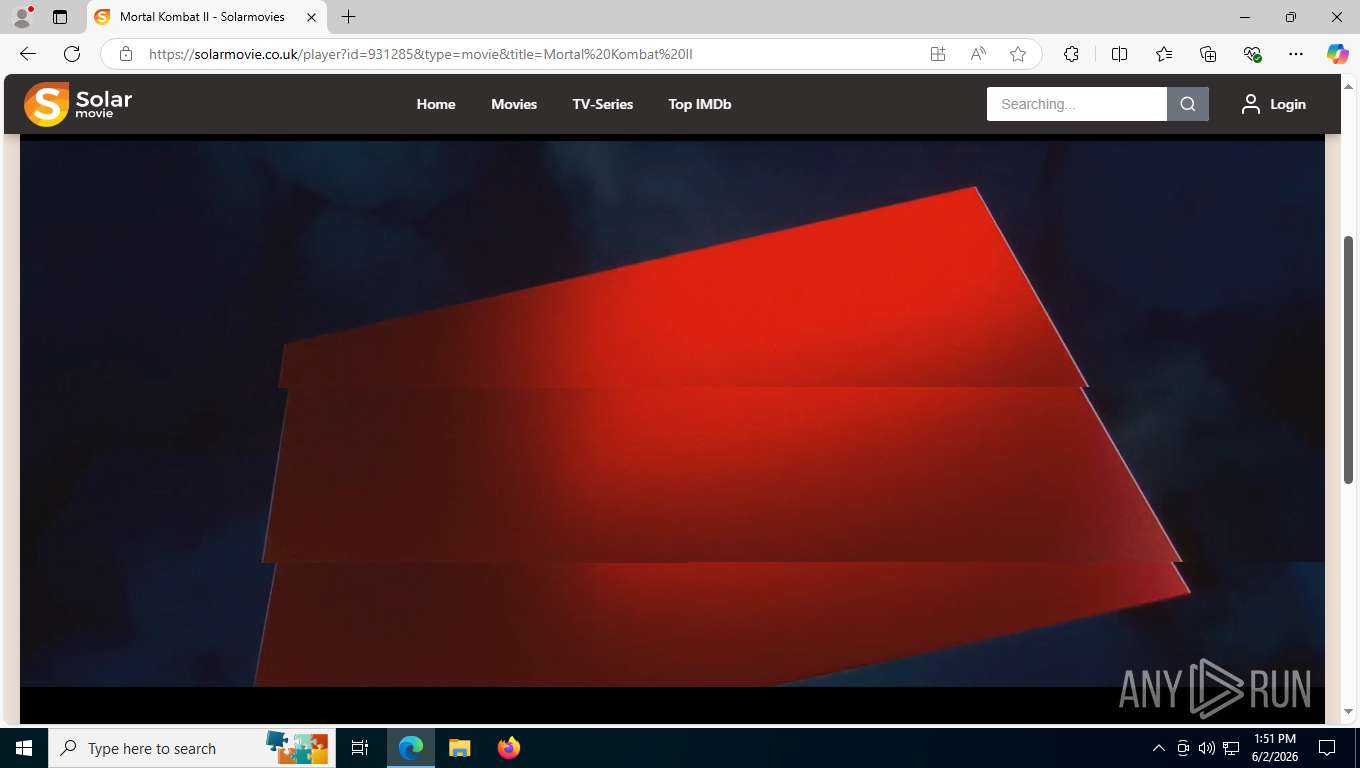This screenshot has height=768, width=1360.
Task: Open the Collections icon
Action: [x=1208, y=54]
